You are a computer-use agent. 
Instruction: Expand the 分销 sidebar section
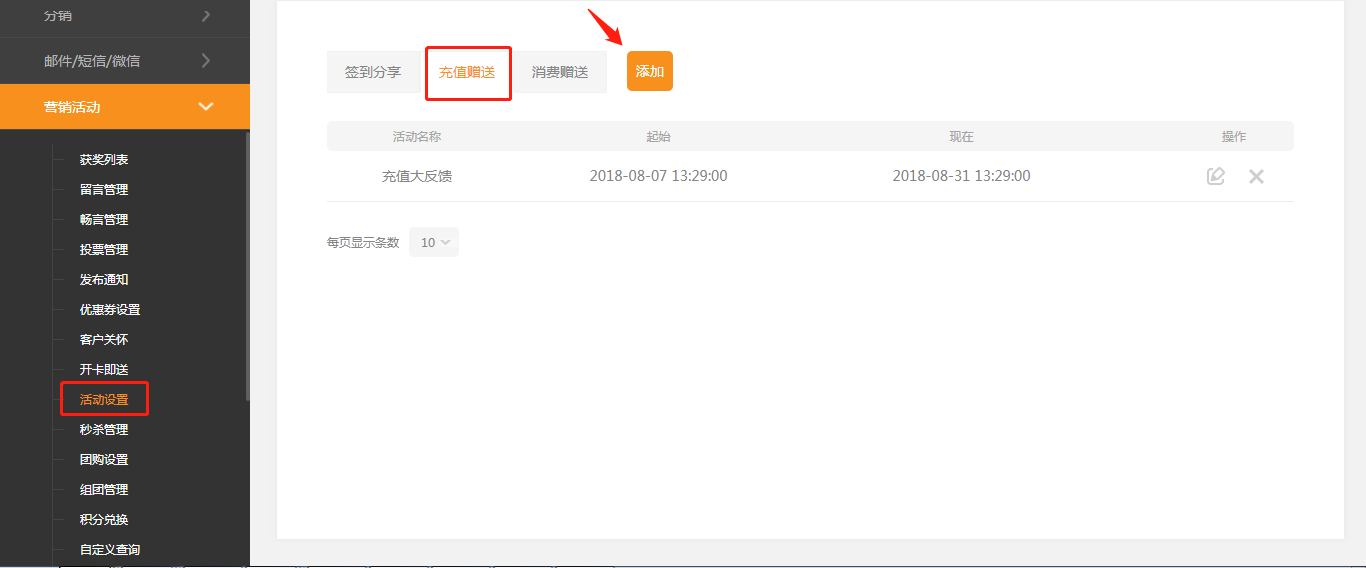click(x=125, y=16)
